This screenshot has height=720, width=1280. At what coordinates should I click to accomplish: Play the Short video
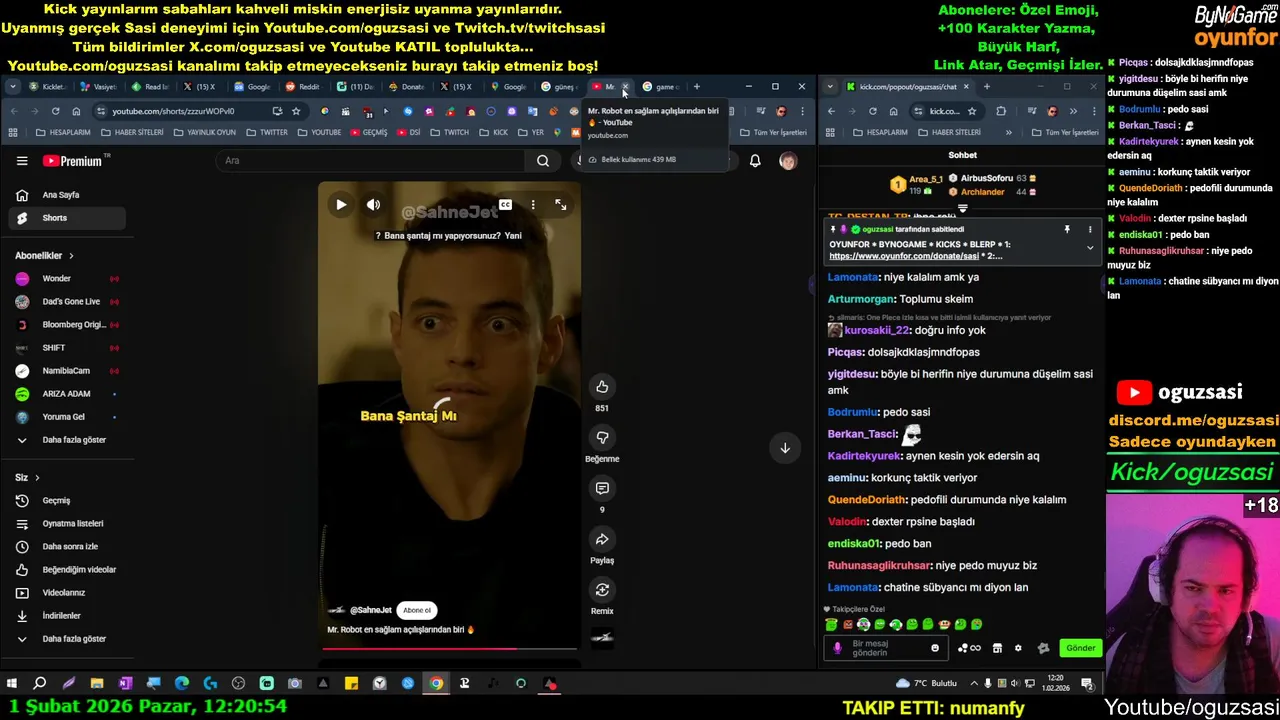tap(341, 204)
